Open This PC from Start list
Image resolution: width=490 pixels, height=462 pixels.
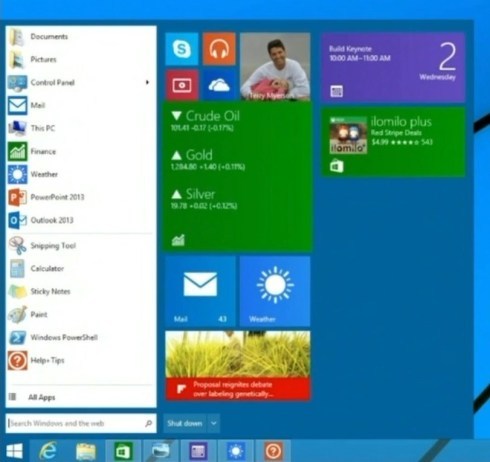pos(80,128)
